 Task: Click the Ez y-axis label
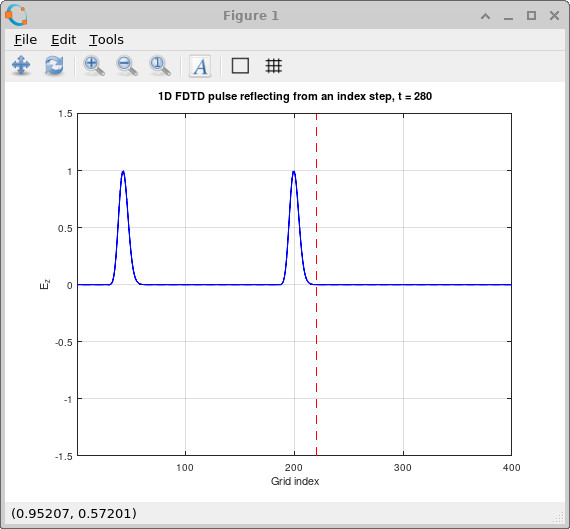pos(45,284)
